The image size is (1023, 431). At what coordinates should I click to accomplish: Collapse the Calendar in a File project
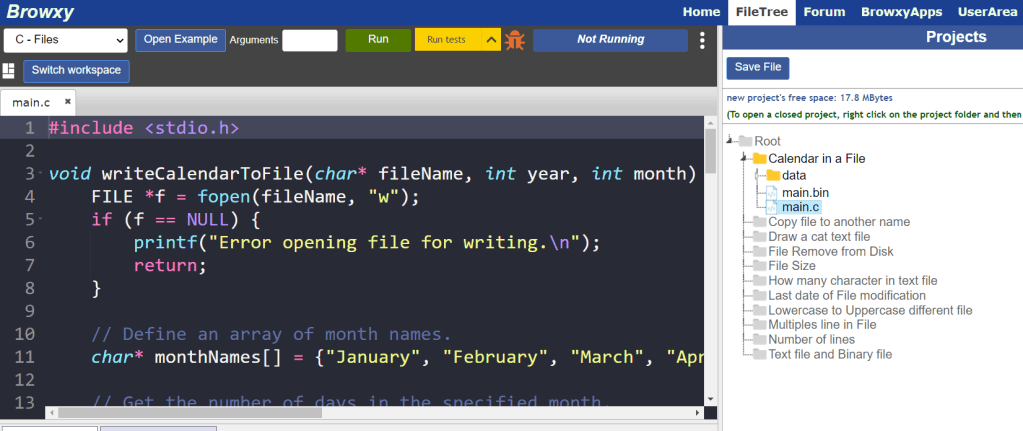[x=744, y=158]
